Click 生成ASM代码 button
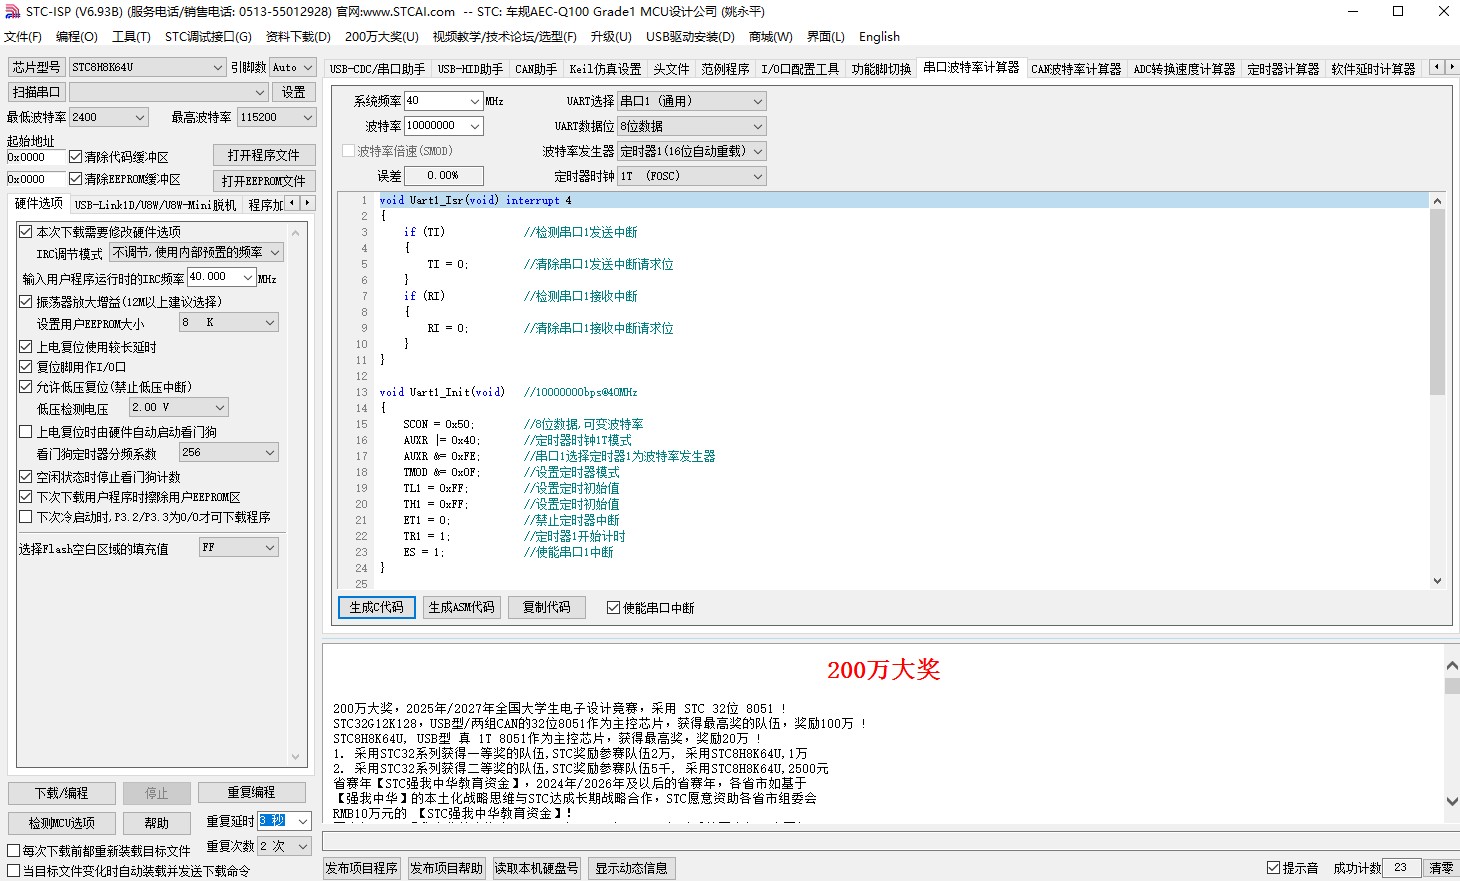The image size is (1460, 881). tap(461, 607)
